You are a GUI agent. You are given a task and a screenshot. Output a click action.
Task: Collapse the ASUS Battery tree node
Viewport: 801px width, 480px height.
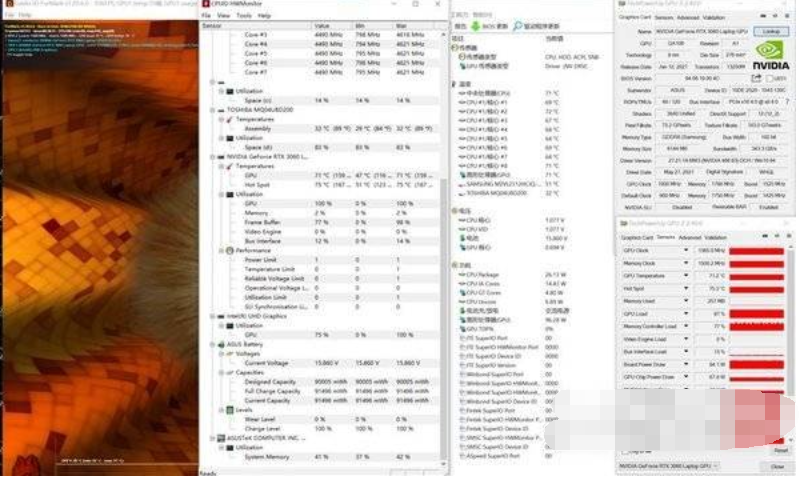[x=213, y=344]
